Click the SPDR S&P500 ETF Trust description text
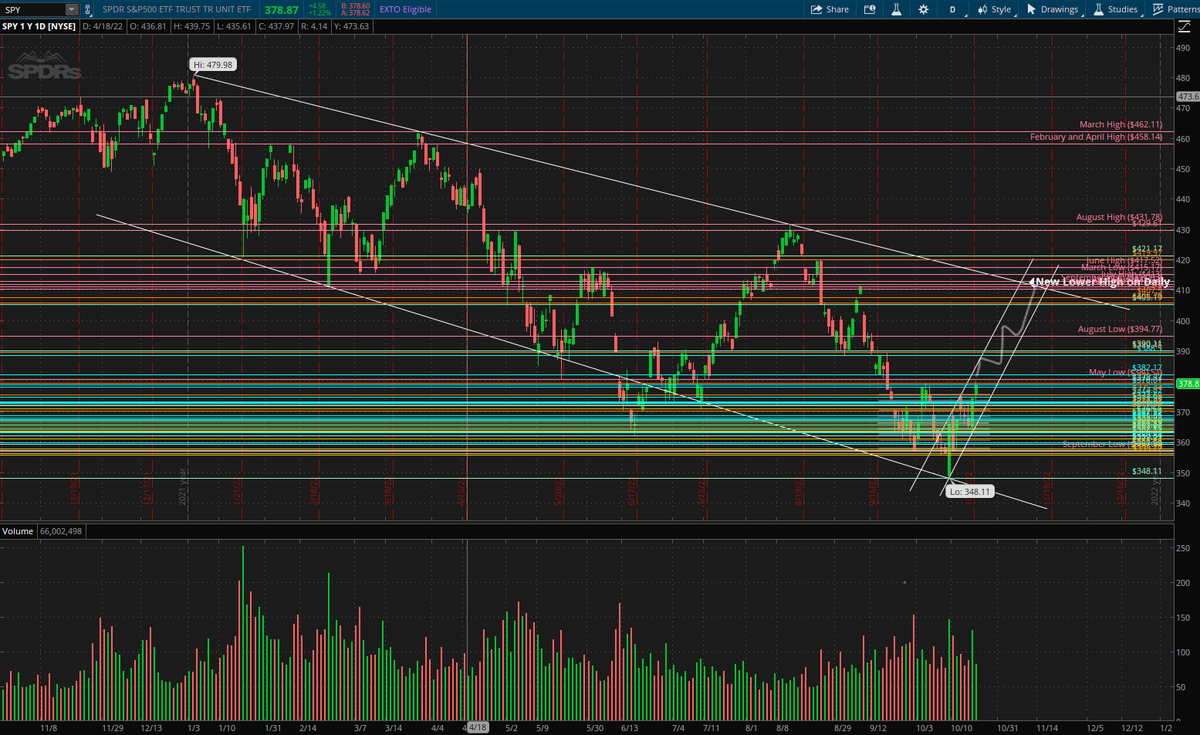Screen dimensions: 1200x735 click(x=177, y=9)
